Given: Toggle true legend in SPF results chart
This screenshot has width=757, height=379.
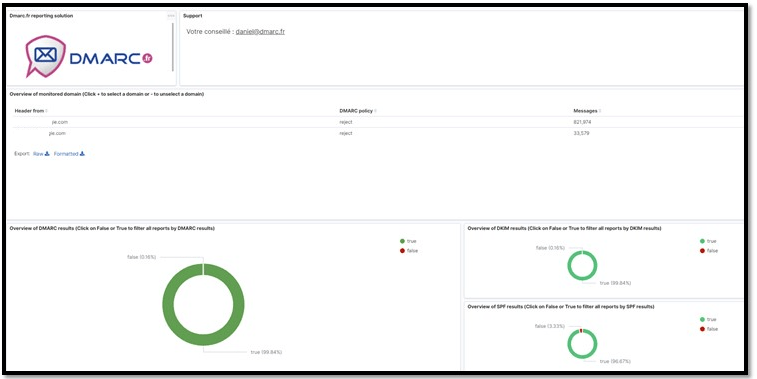Looking at the screenshot, I should point(708,319).
